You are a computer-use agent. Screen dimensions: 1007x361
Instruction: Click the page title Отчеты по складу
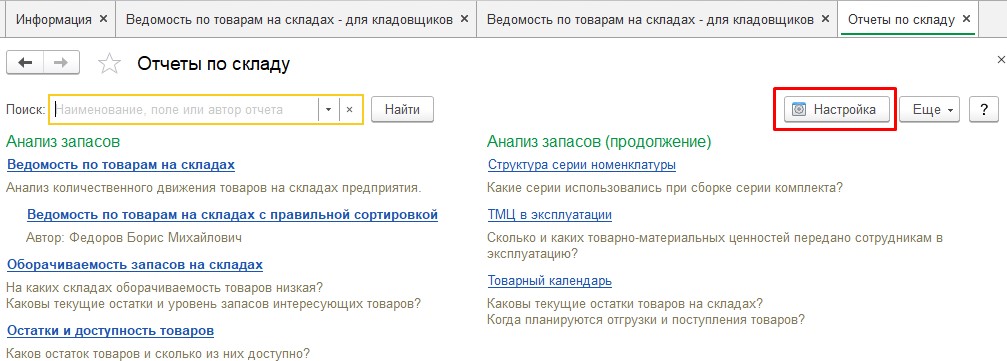coord(214,64)
